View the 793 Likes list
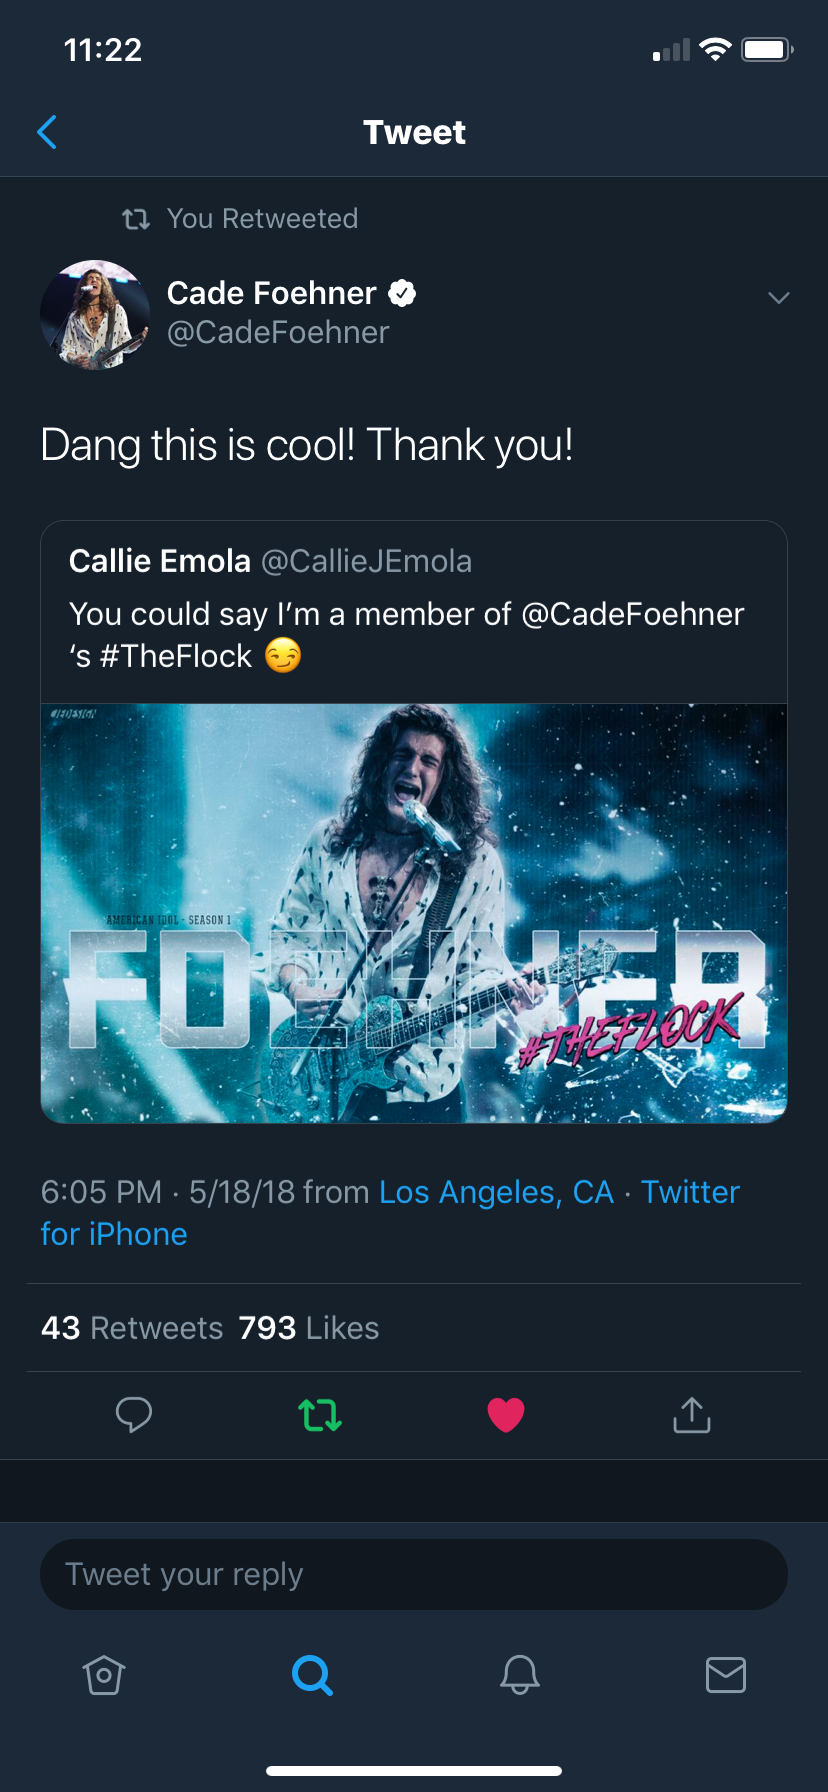828x1792 pixels. [x=309, y=1328]
